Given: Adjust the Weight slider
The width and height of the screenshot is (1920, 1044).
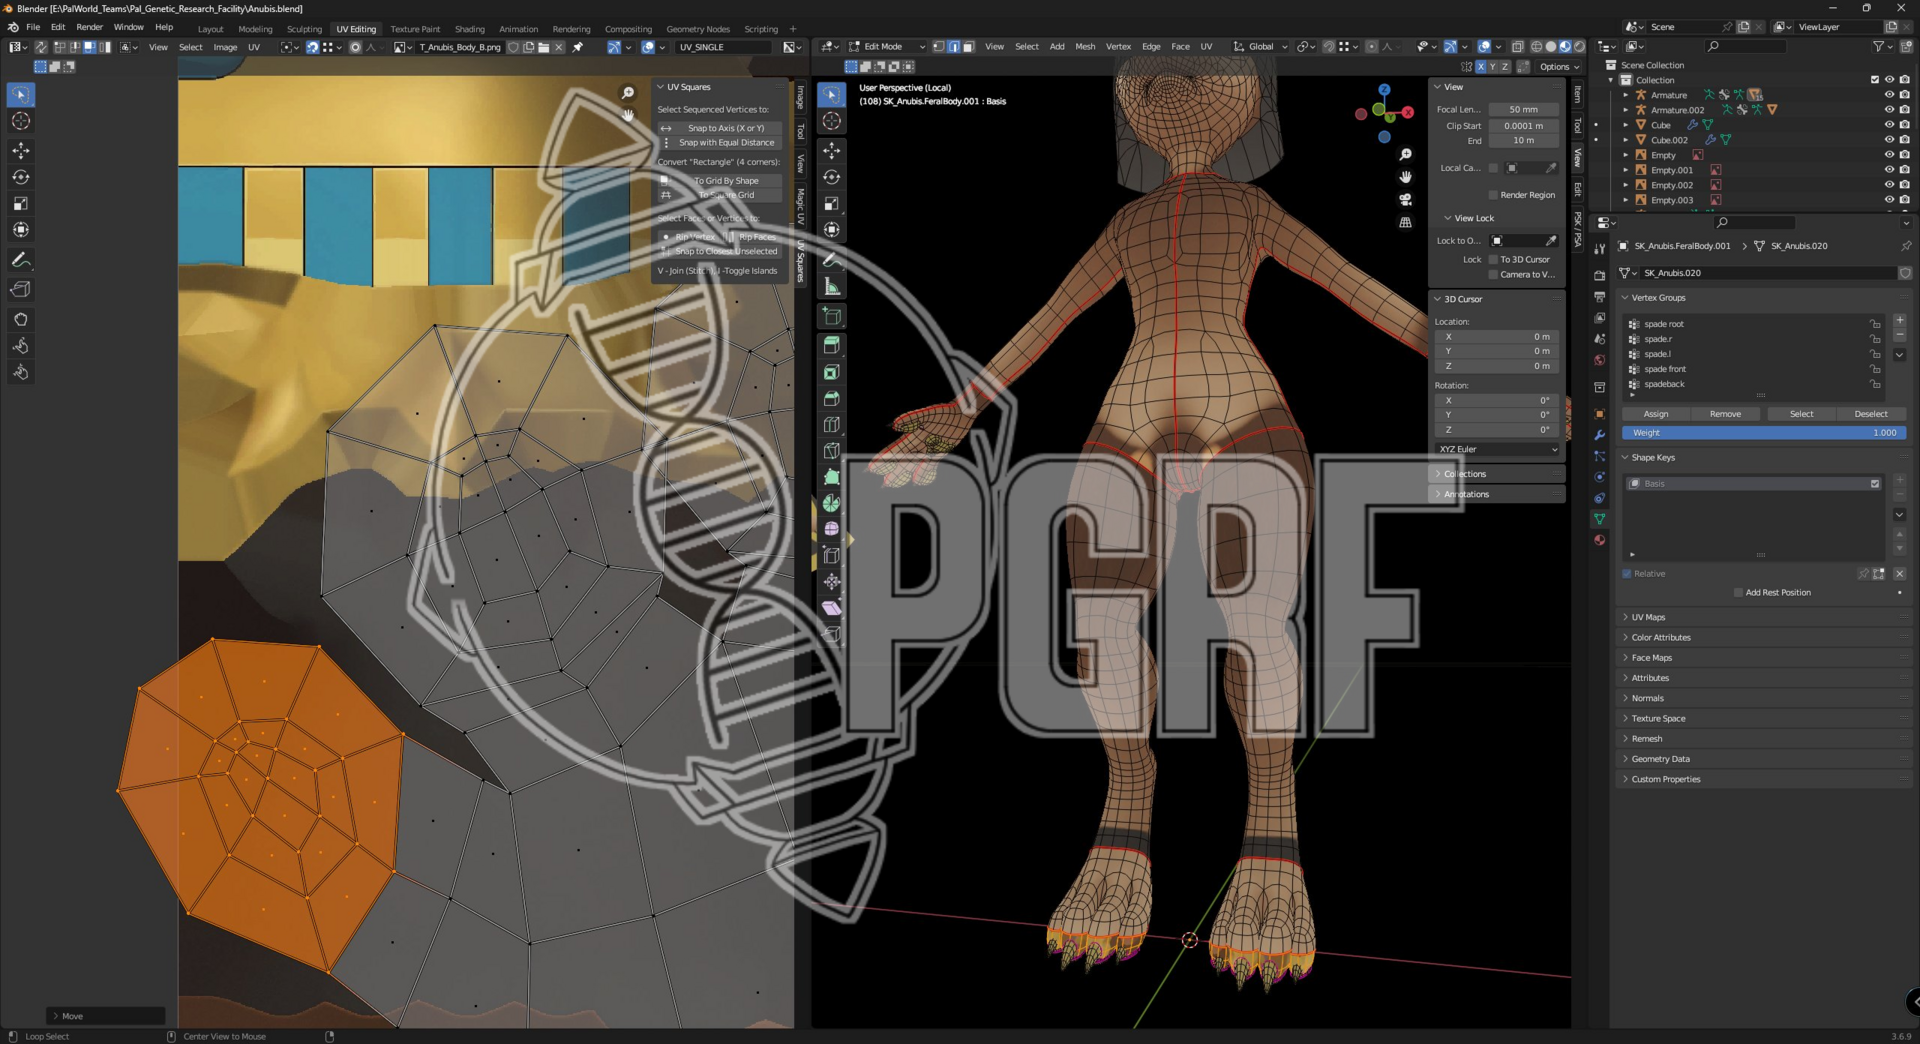Looking at the screenshot, I should (x=1764, y=433).
